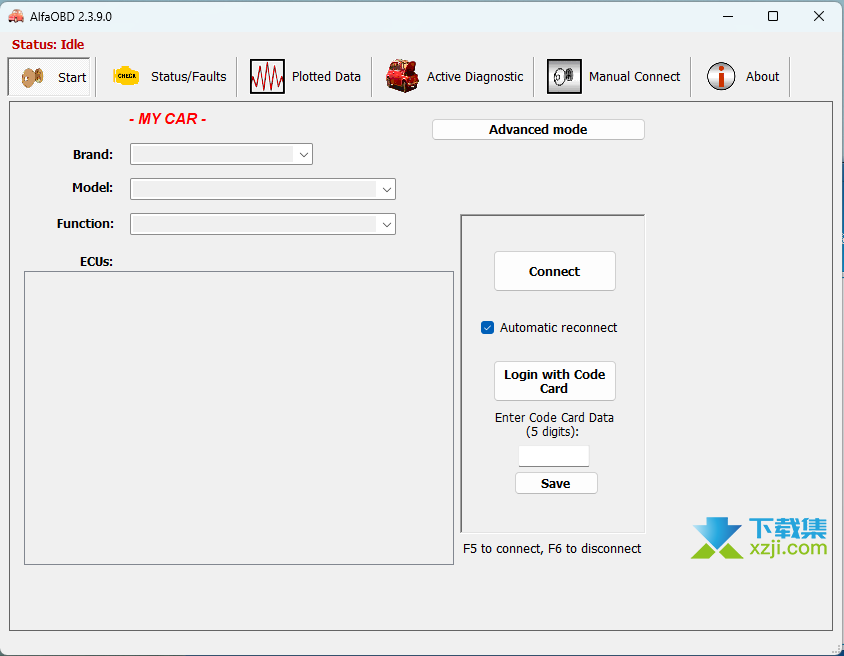Click inside the empty ECUs list box

click(238, 417)
